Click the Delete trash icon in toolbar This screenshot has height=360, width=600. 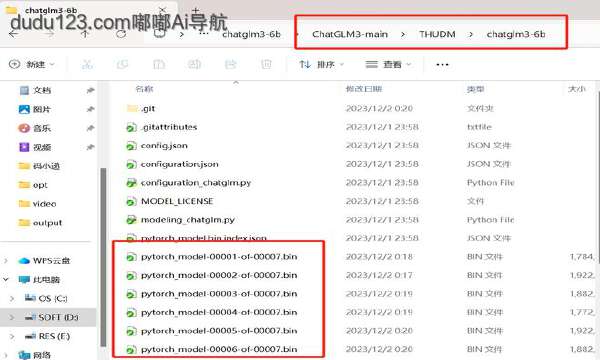coord(266,64)
